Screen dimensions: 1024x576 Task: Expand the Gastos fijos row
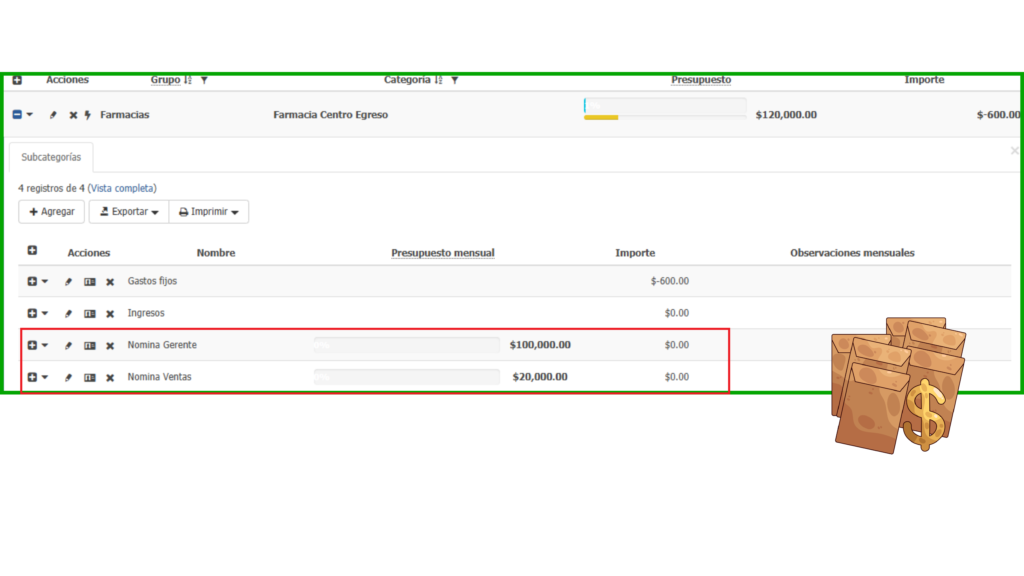point(32,282)
